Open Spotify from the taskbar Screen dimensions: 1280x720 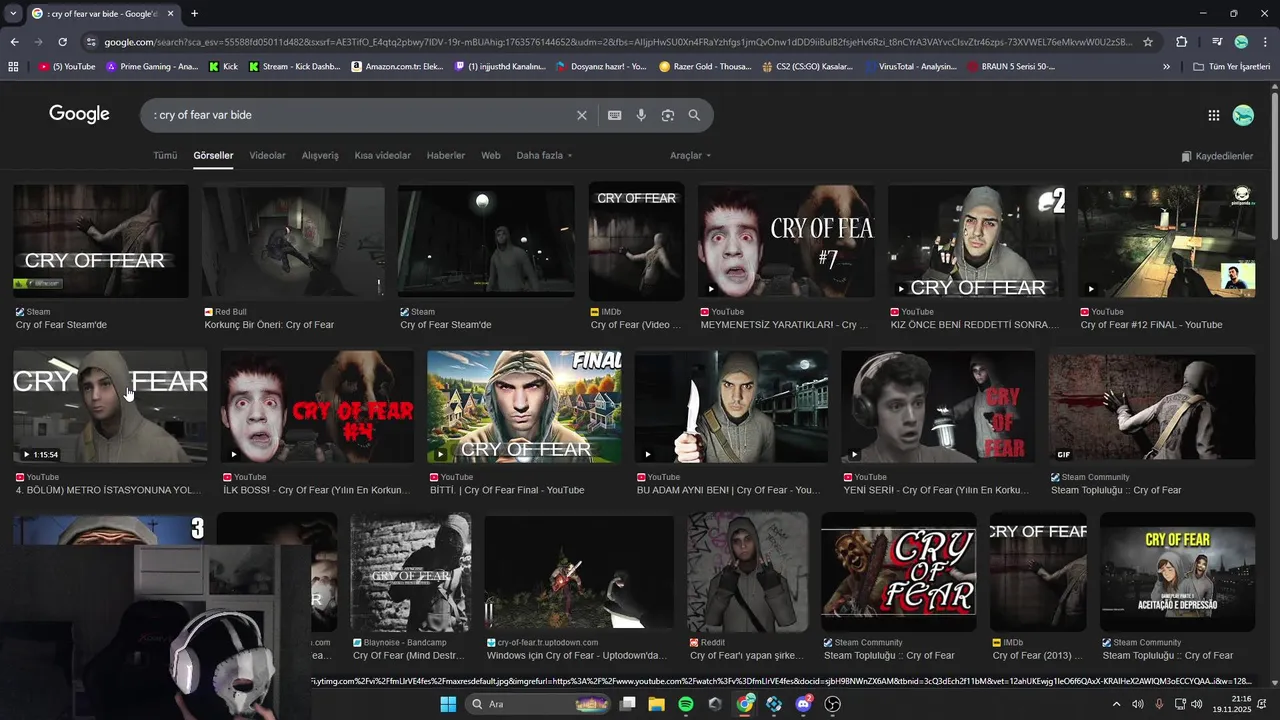[x=685, y=704]
